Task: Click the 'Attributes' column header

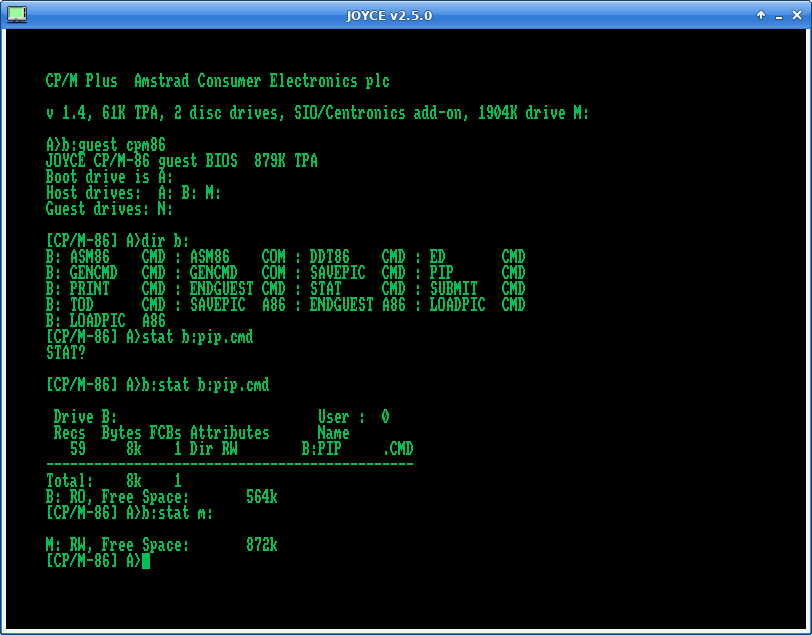Action: click(x=229, y=433)
